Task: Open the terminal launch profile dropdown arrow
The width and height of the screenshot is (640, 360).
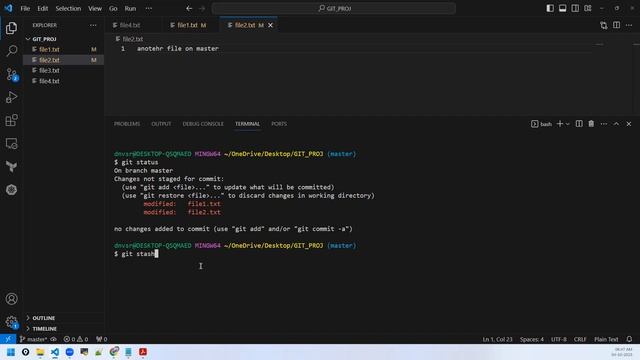Action: coord(567,124)
